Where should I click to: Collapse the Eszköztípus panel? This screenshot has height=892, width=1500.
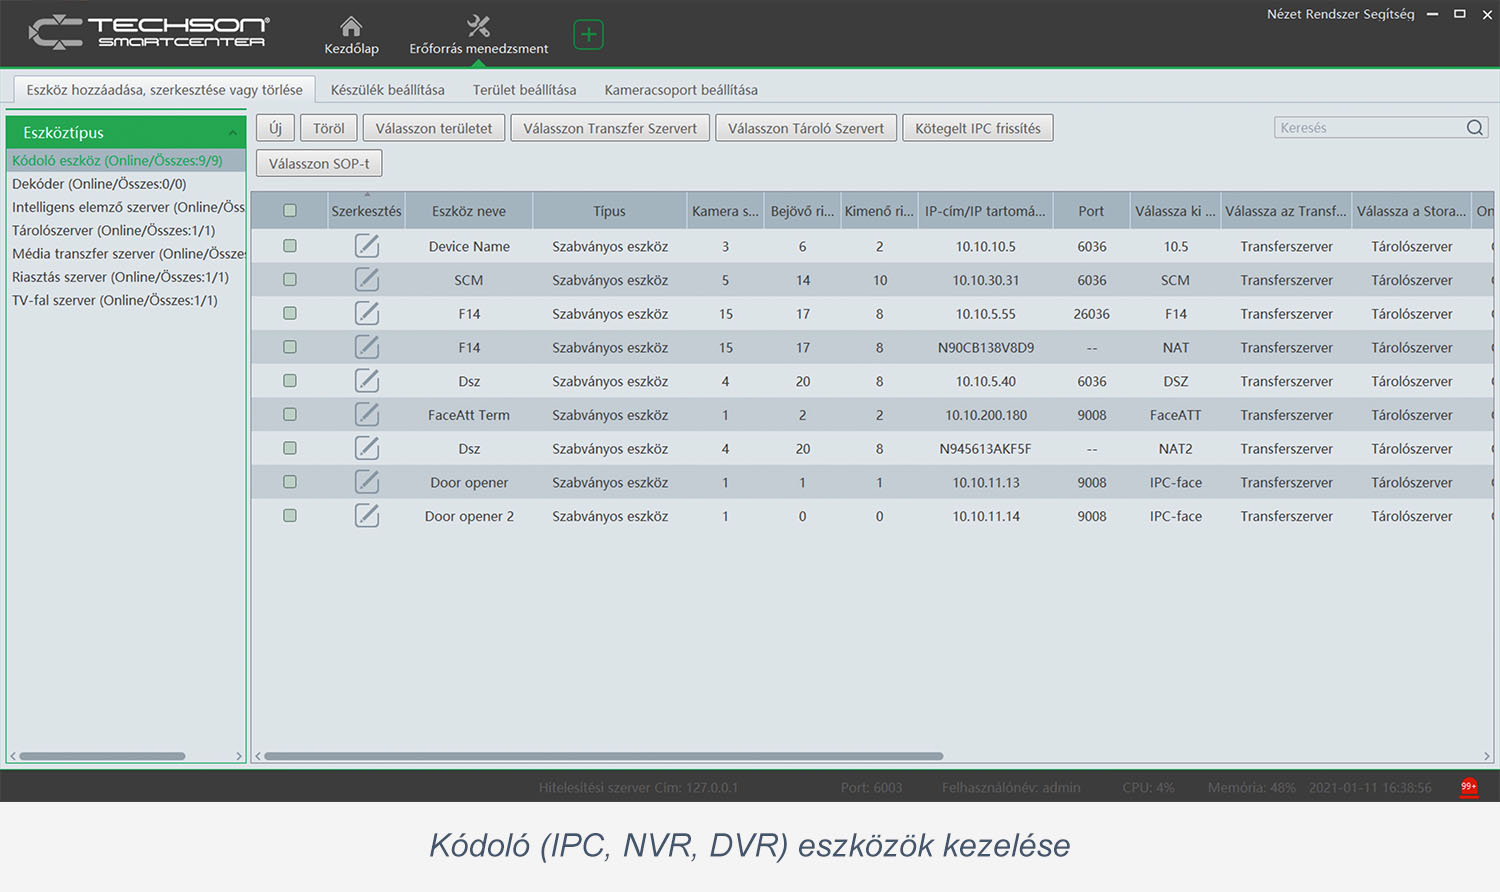(x=233, y=133)
